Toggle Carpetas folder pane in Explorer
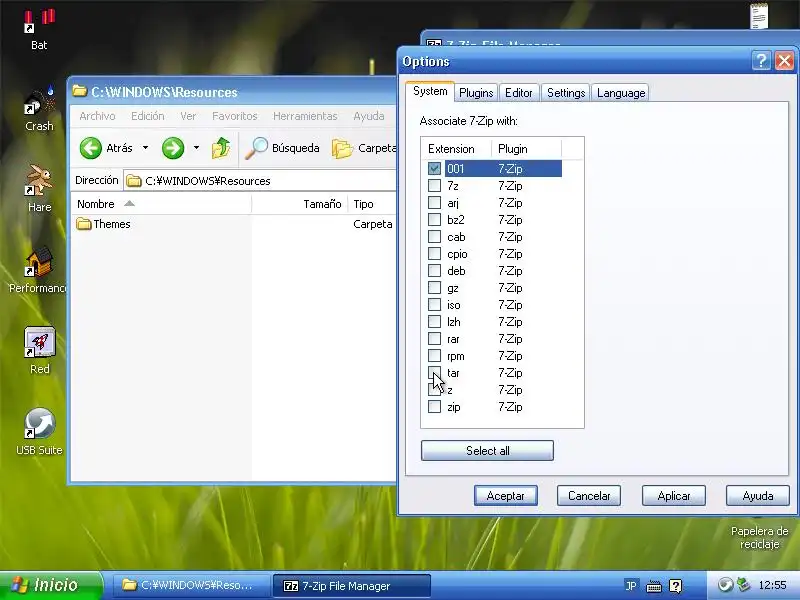800x600 pixels. click(x=364, y=148)
